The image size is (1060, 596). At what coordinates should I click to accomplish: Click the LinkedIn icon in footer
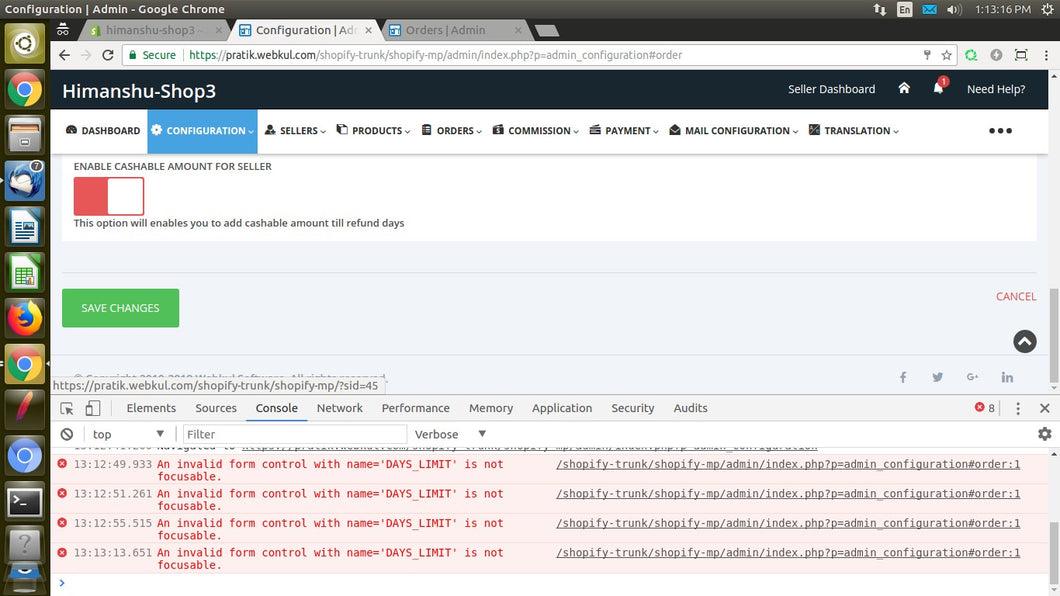[x=1007, y=377]
